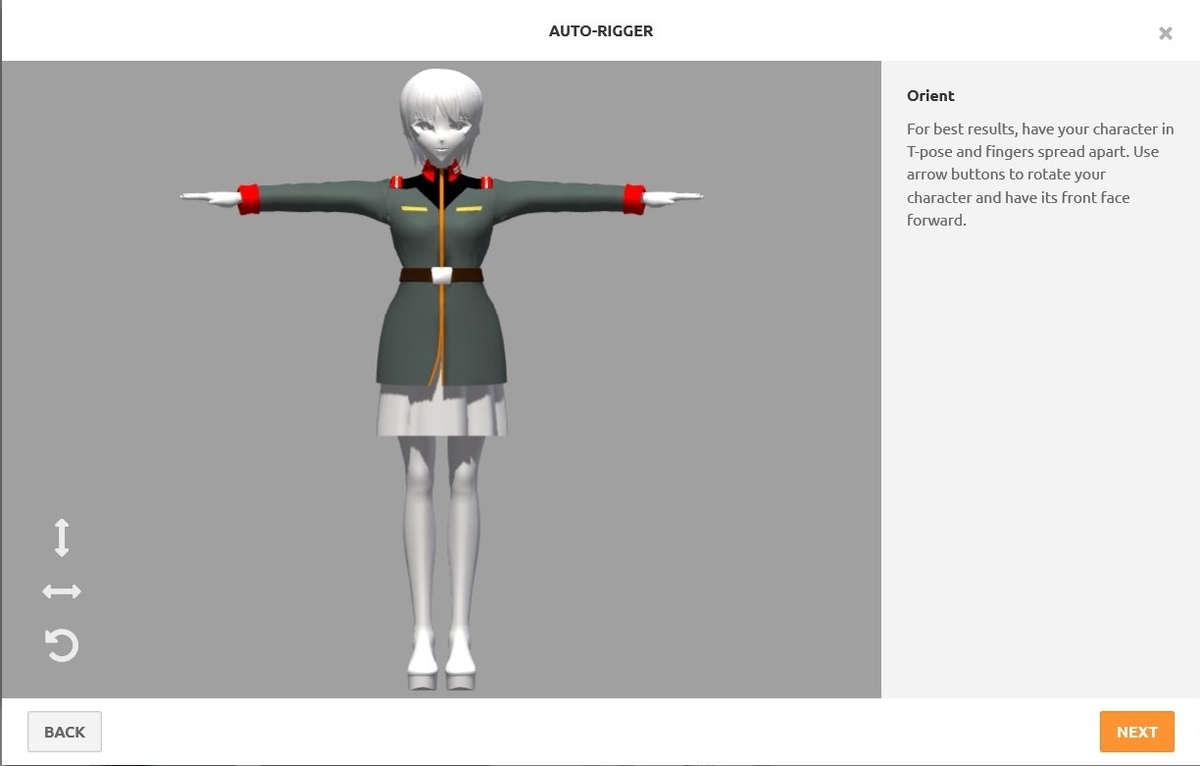The image size is (1200, 766).
Task: Click the Orient heading
Action: coord(931,96)
